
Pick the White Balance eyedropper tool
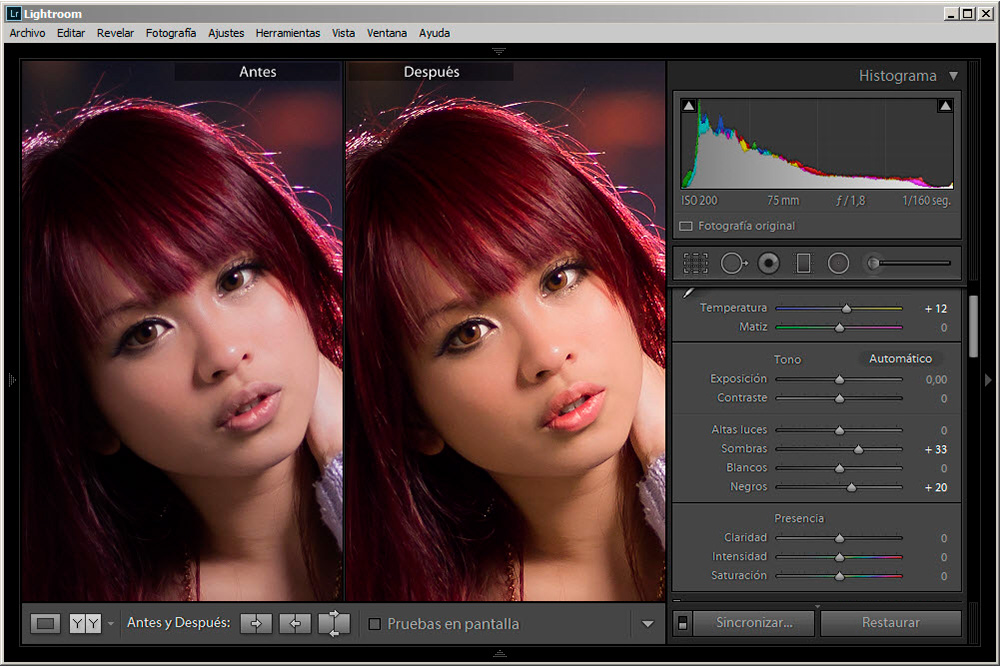point(688,293)
